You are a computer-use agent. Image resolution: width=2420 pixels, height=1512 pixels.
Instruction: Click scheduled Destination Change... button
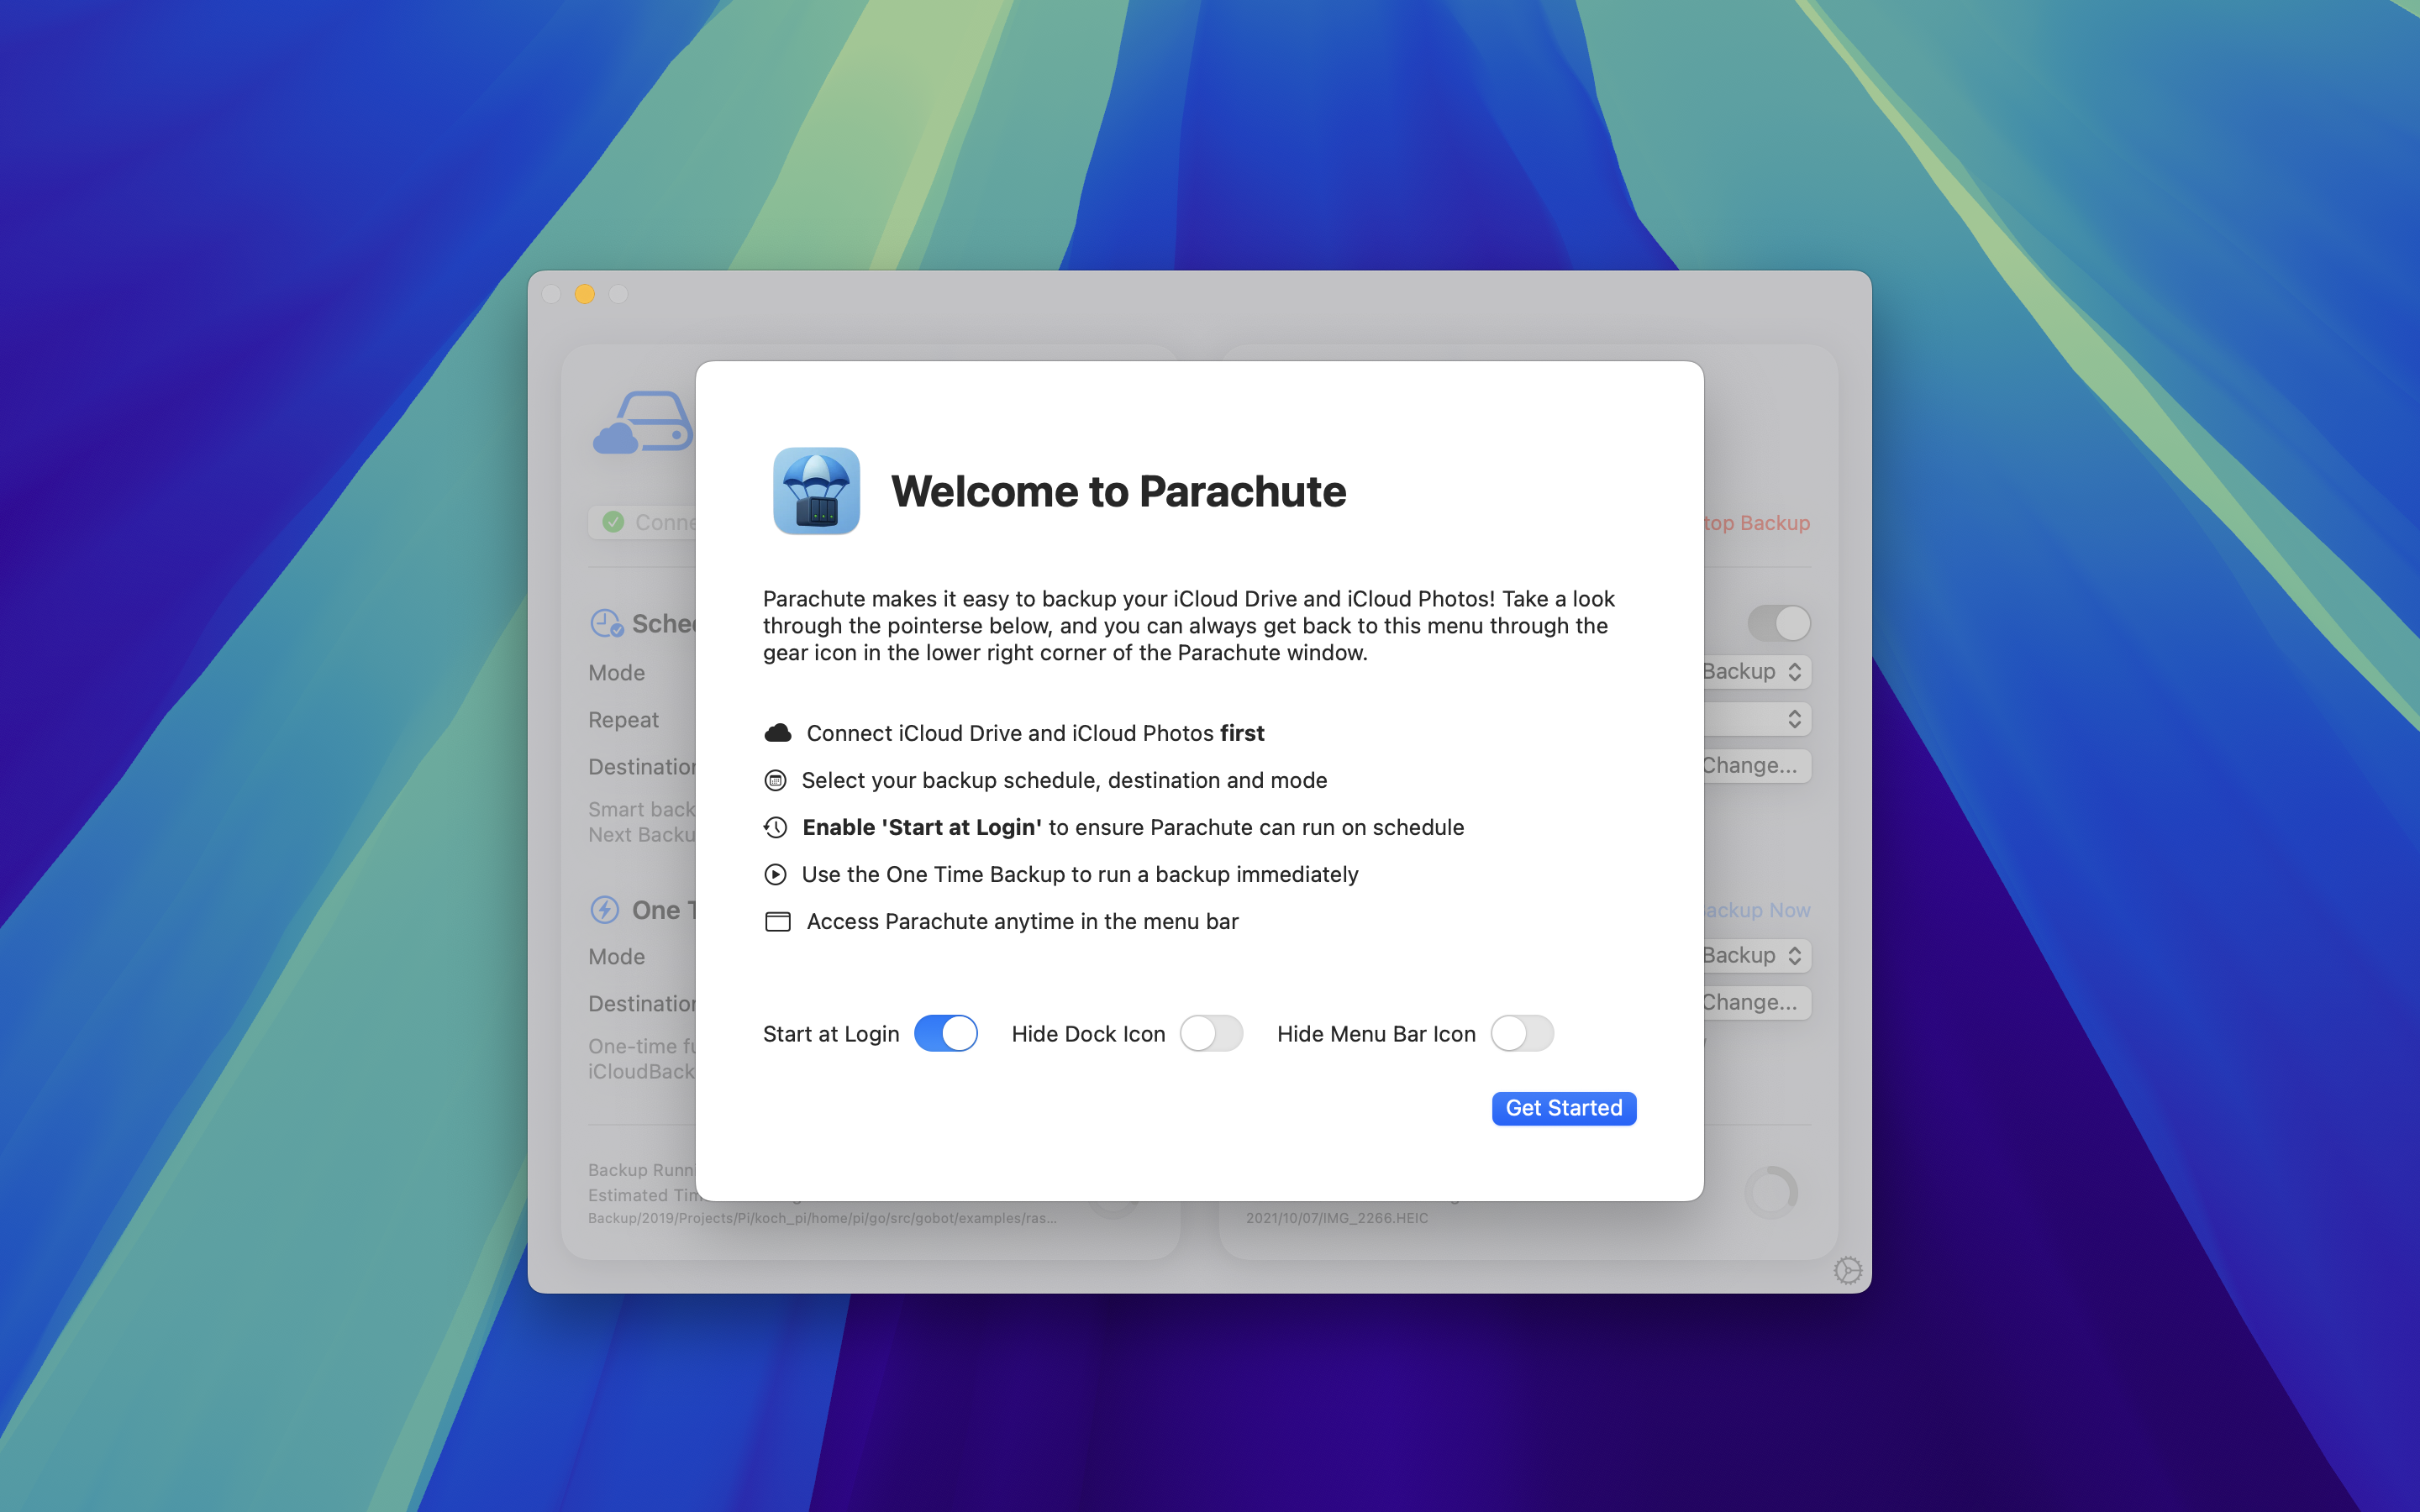click(1757, 766)
